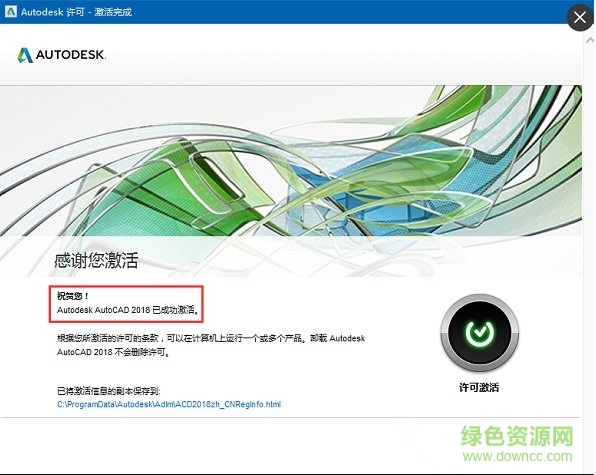
Task: Click the 'Autodesk 许可 - 激活完成' window title
Action: click(x=76, y=12)
